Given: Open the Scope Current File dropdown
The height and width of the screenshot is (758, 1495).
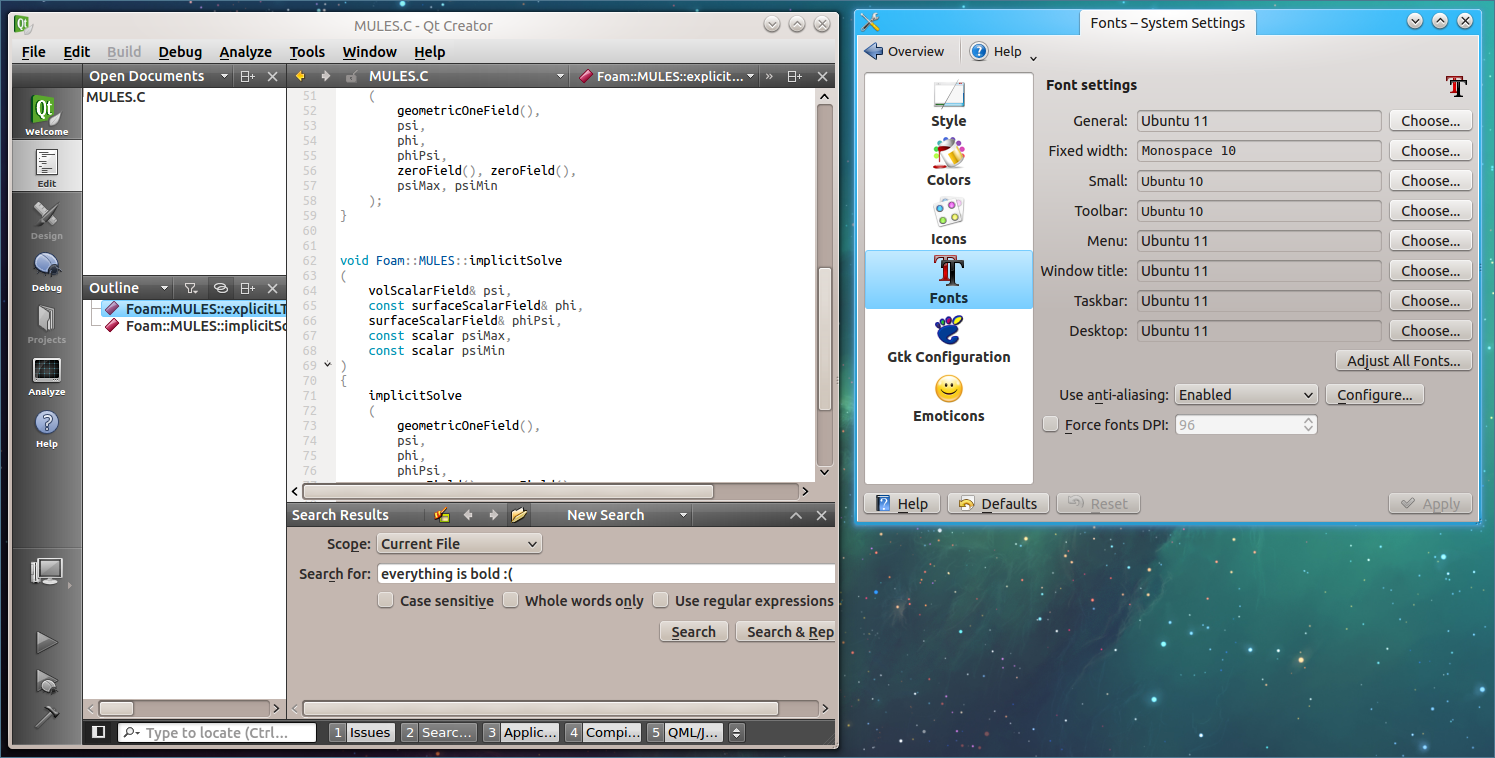Looking at the screenshot, I should (459, 544).
